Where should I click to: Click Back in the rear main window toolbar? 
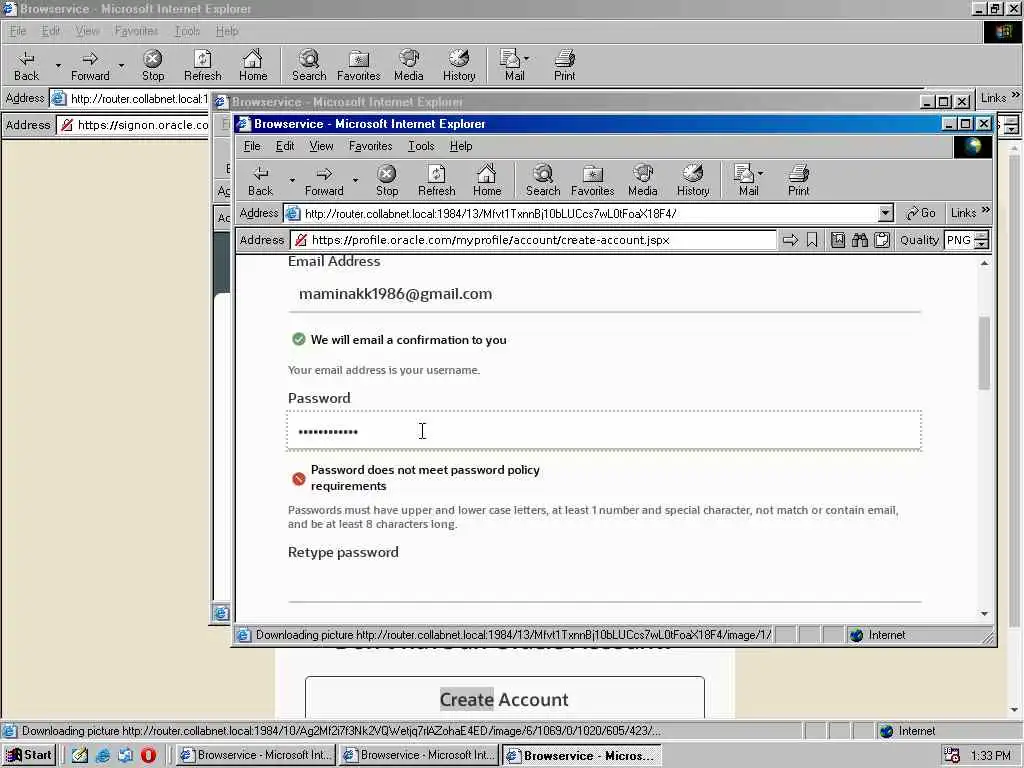(26, 65)
